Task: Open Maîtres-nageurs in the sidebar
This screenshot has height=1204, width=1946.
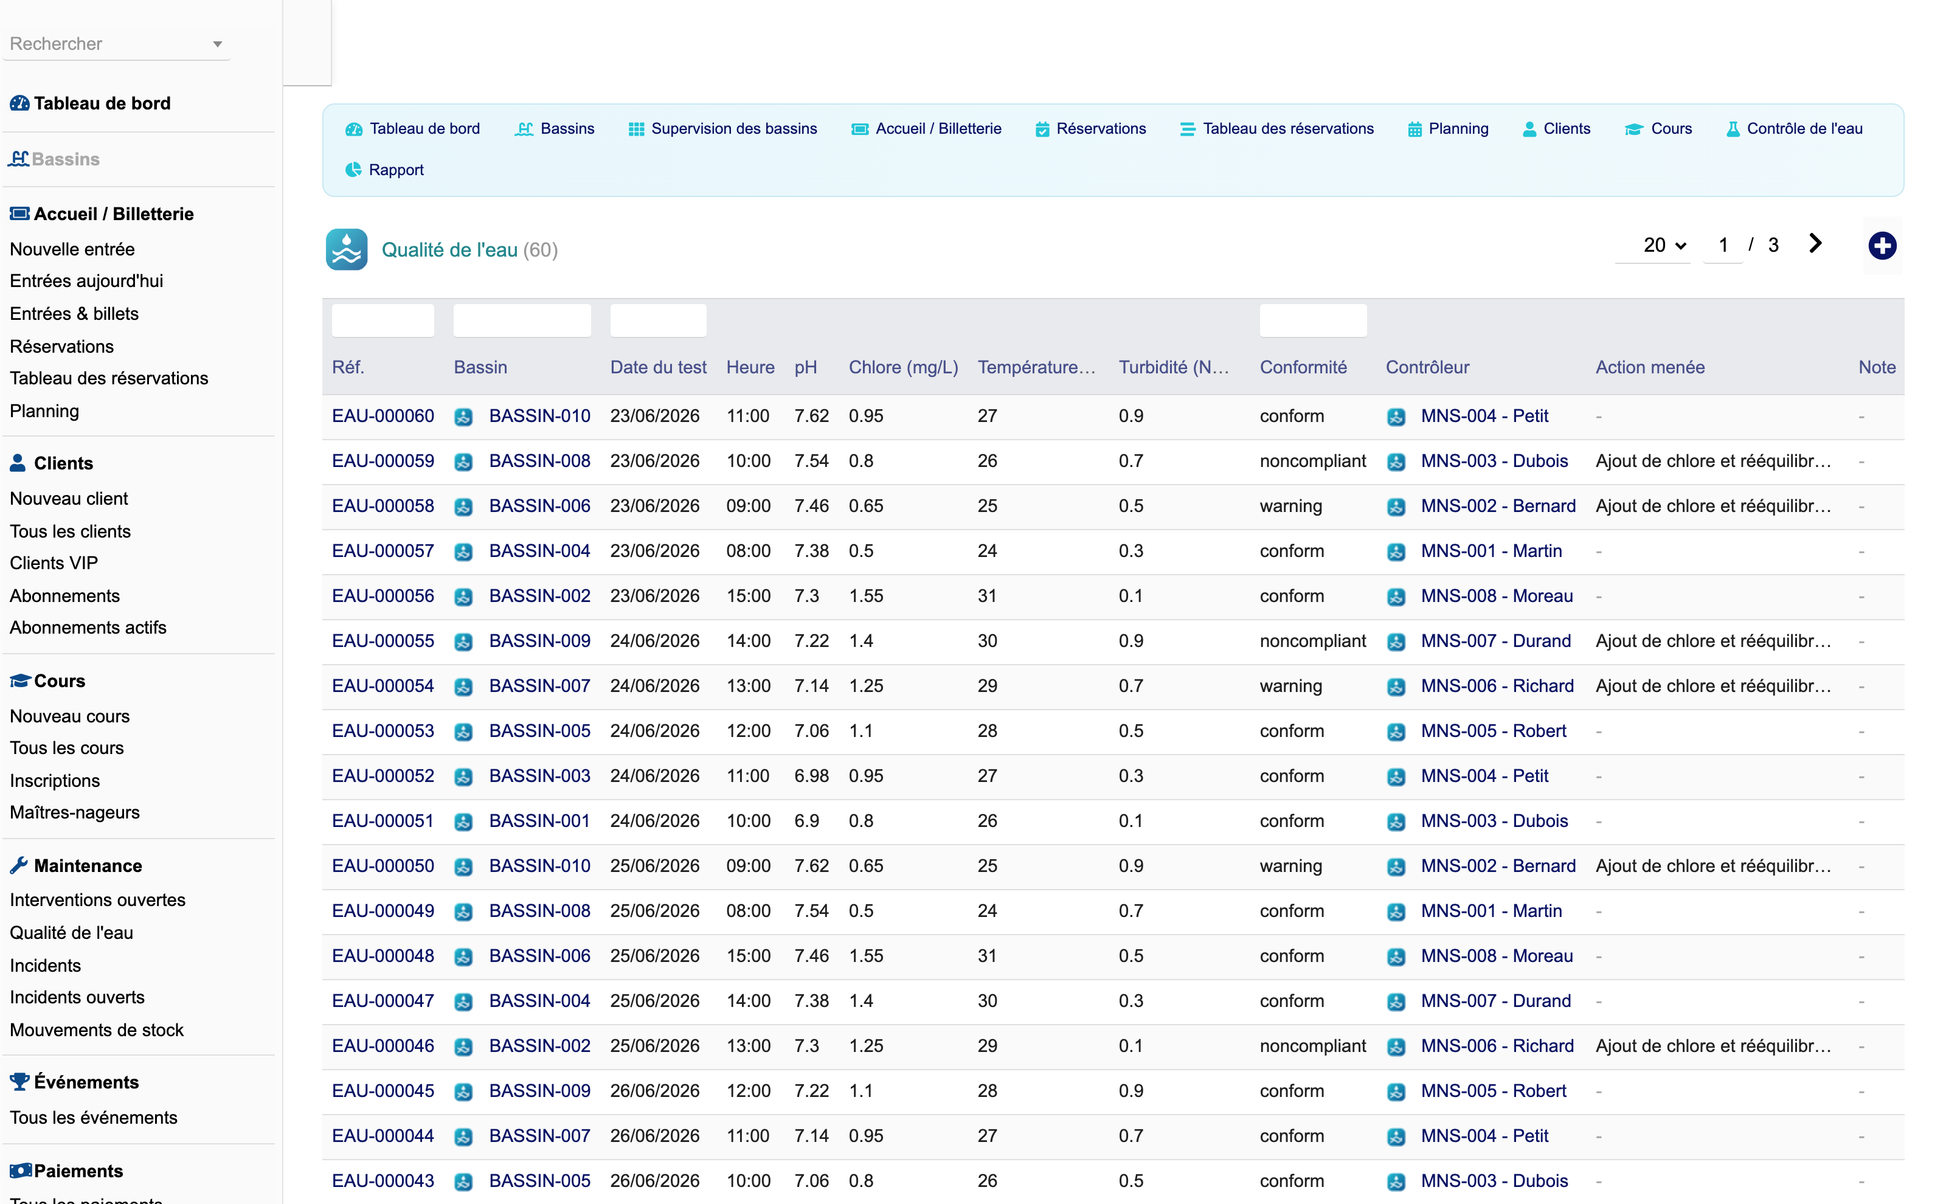Action: coord(75,812)
